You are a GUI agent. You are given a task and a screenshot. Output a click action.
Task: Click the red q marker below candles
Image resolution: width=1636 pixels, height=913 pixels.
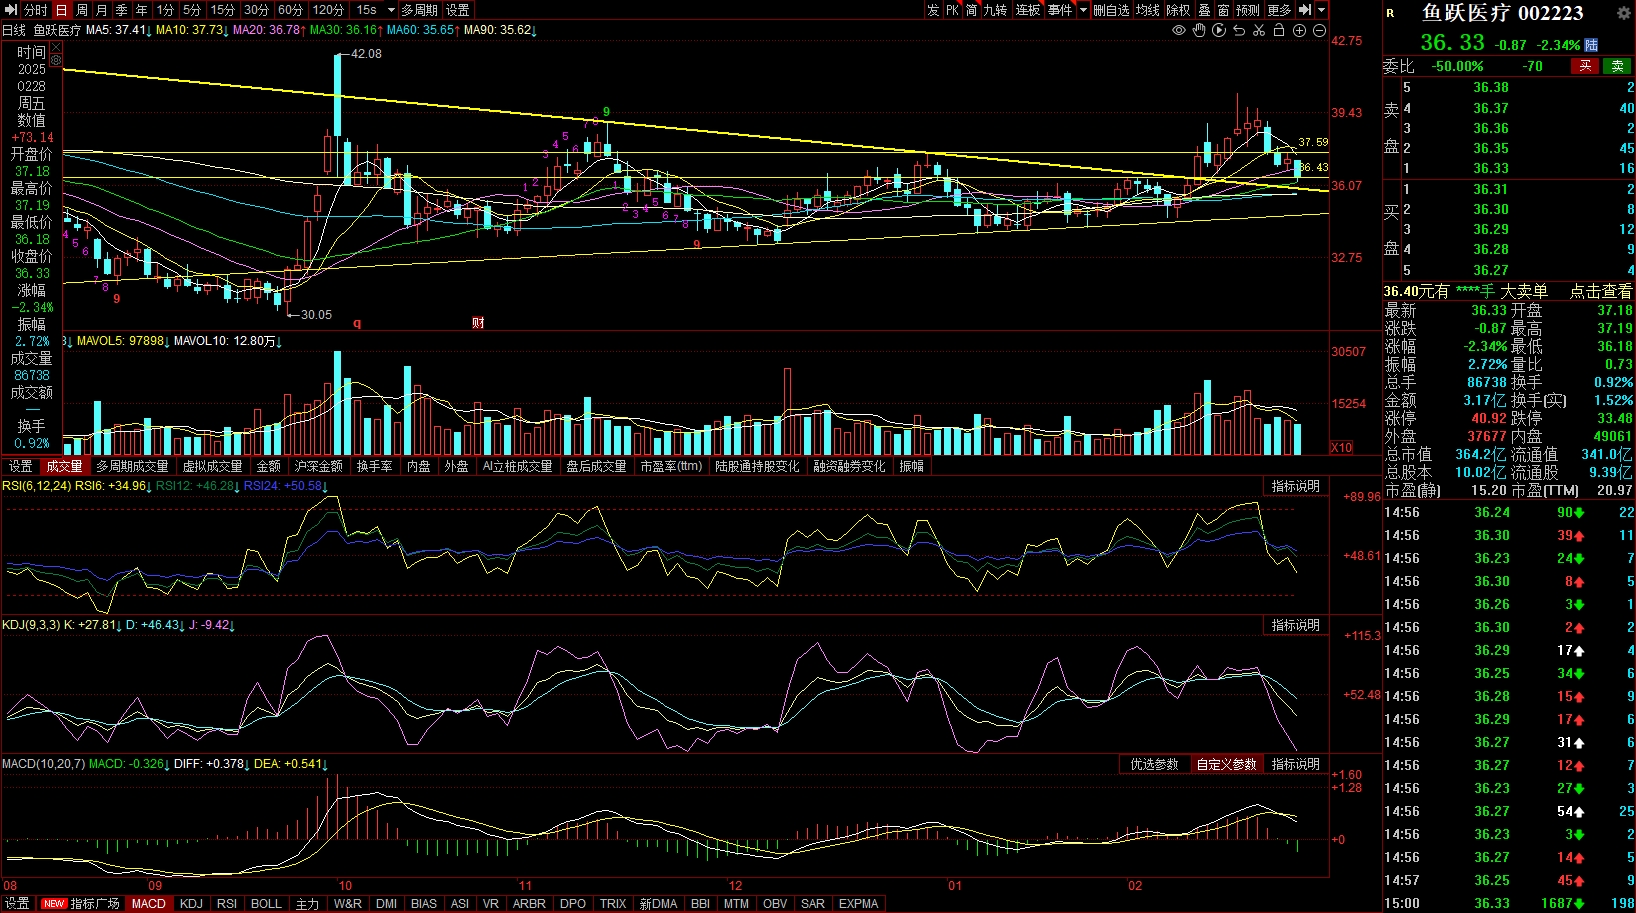click(357, 323)
